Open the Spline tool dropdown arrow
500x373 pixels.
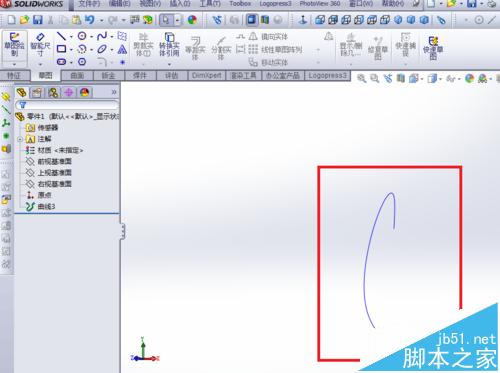click(x=112, y=37)
